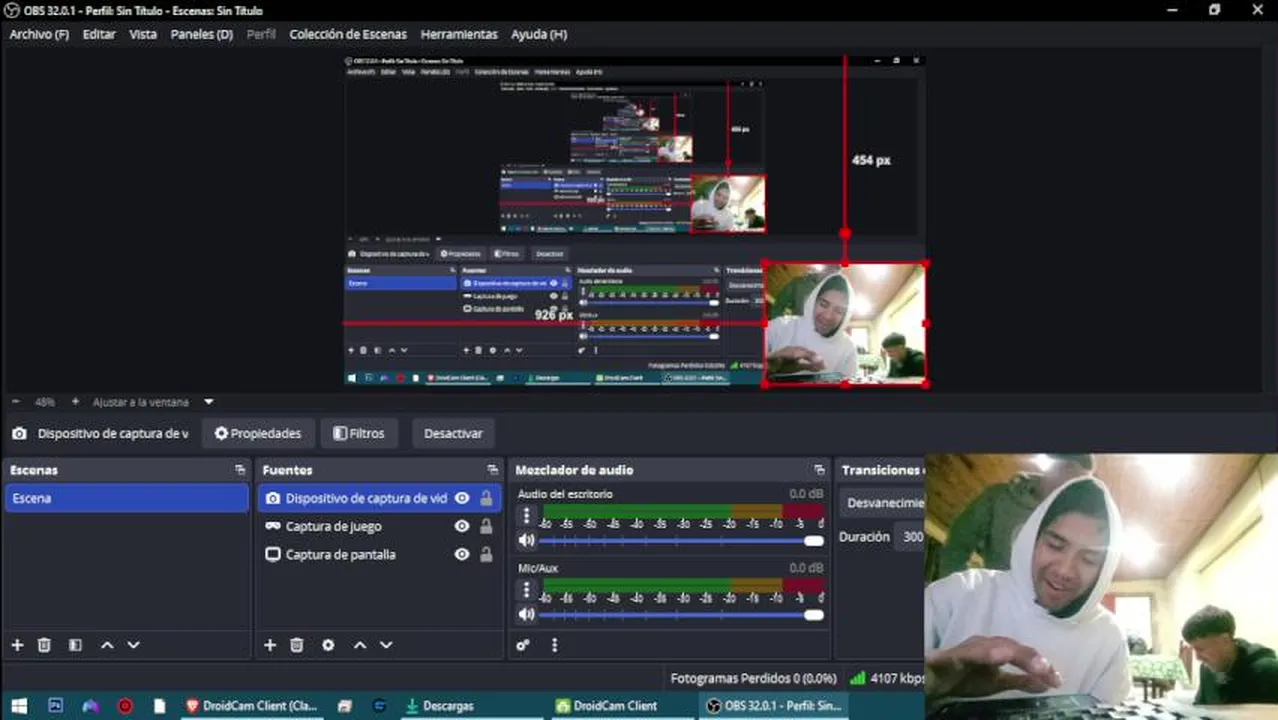This screenshot has height=720, width=1278.
Task: Undock the Fuentes panel
Action: click(x=492, y=470)
